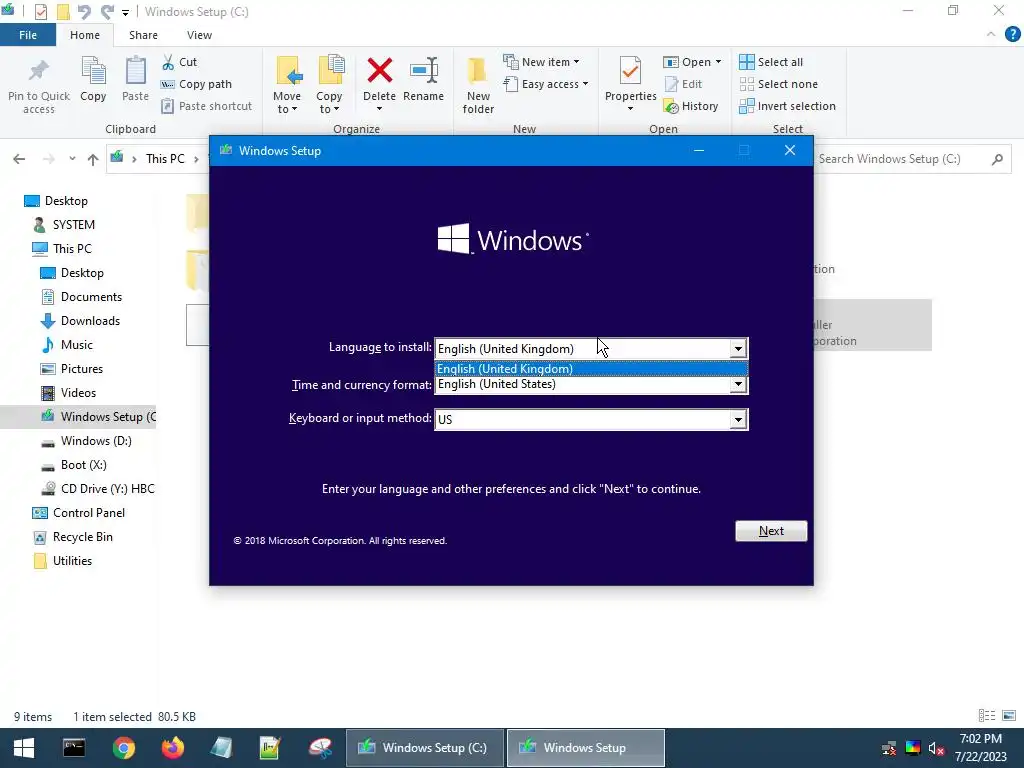
Task: Select the Cut scissors command
Action: click(x=179, y=62)
